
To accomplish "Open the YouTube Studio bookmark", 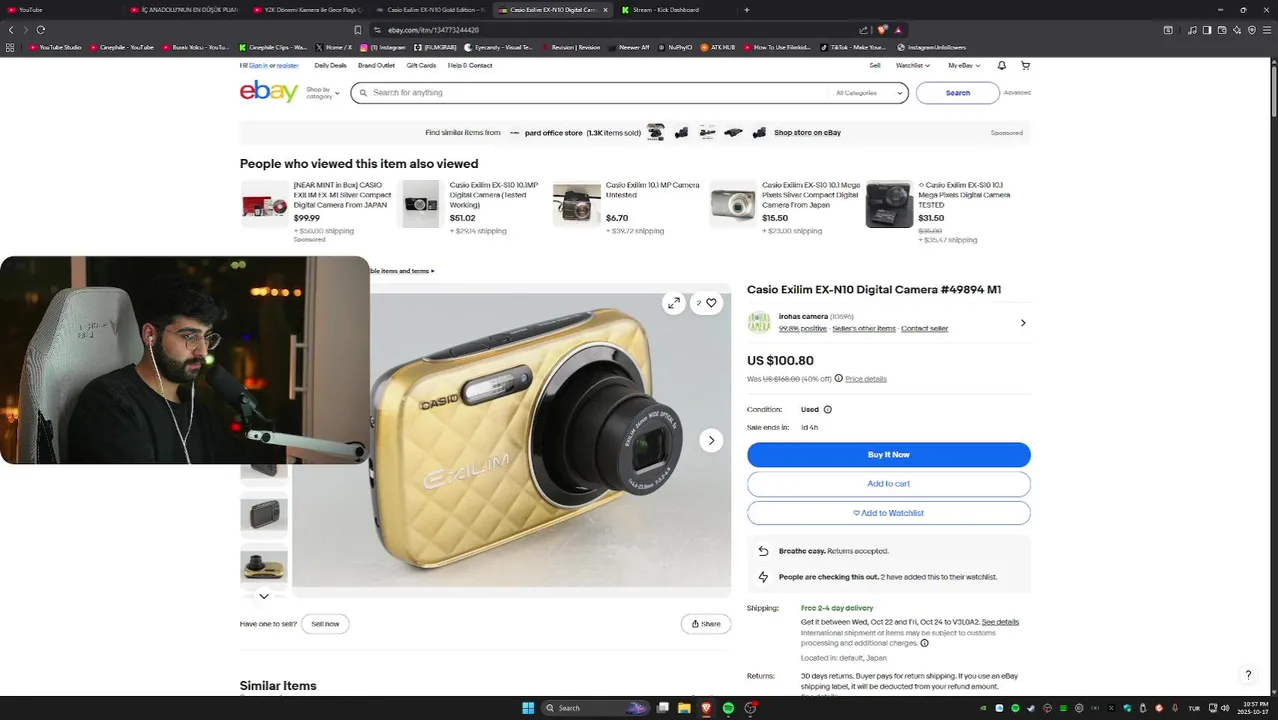I will [56, 47].
